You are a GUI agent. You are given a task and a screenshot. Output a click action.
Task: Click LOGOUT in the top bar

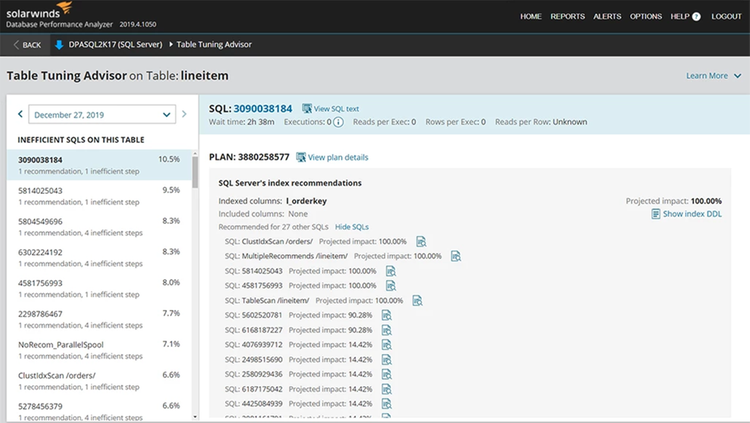tap(726, 16)
